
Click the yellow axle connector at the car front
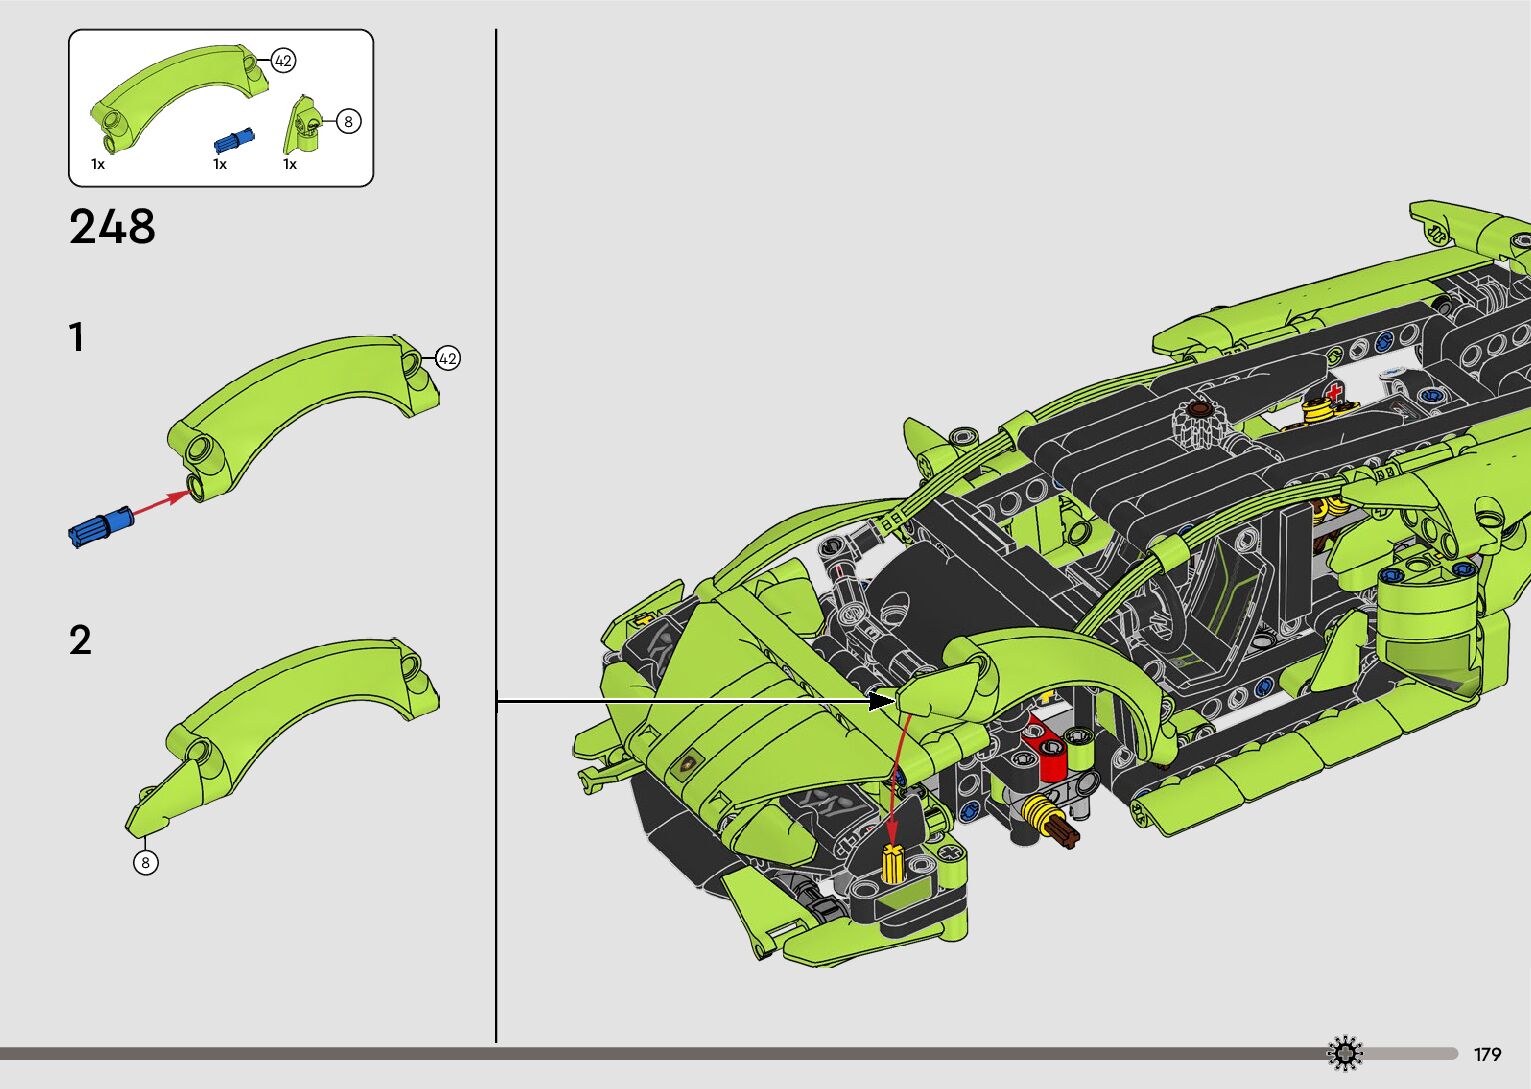892,864
